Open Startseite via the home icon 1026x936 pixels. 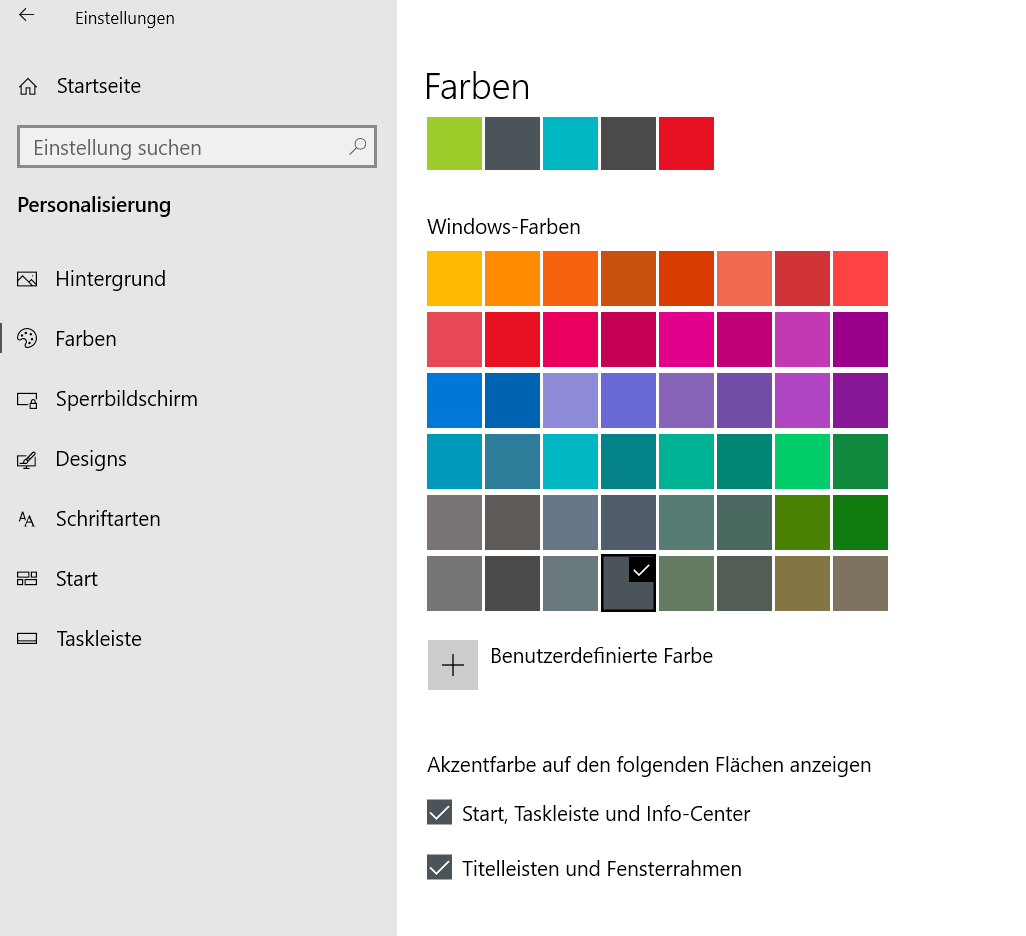click(x=28, y=86)
